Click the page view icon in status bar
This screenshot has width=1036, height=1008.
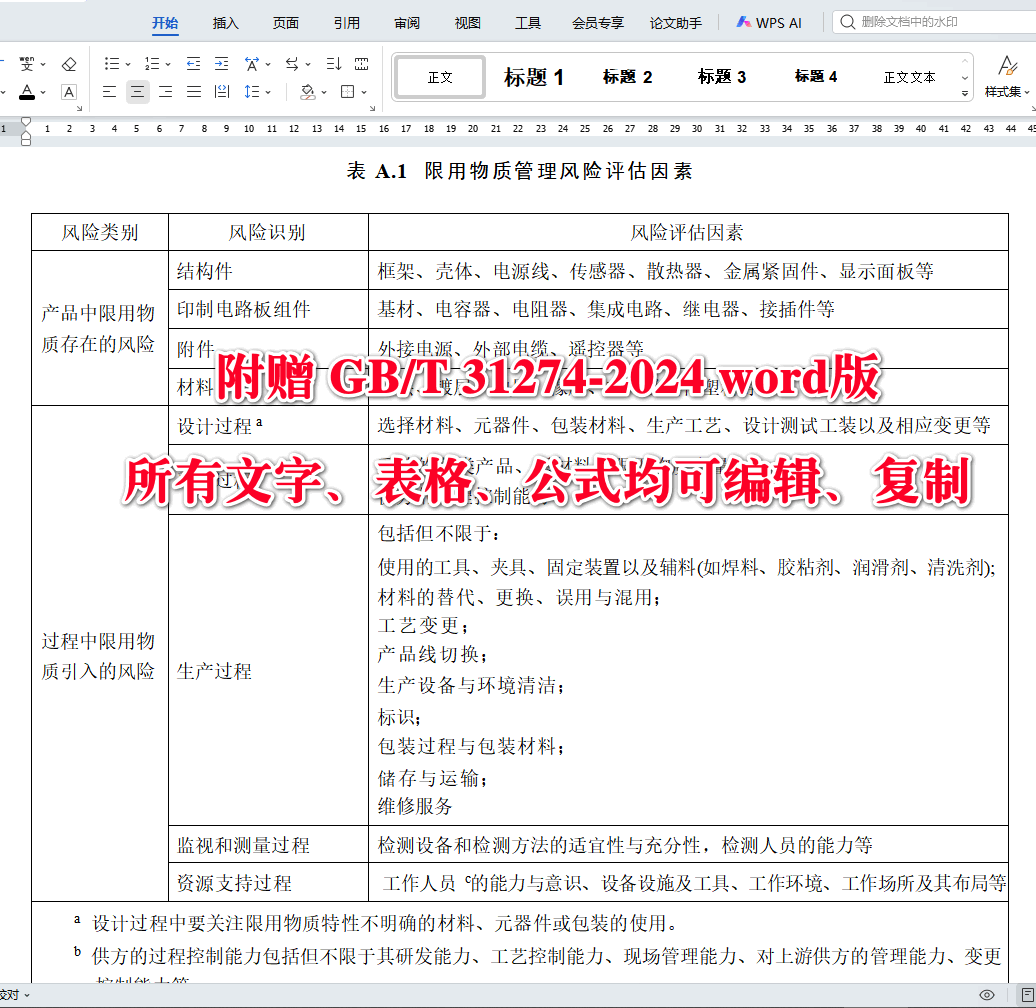(1027, 995)
